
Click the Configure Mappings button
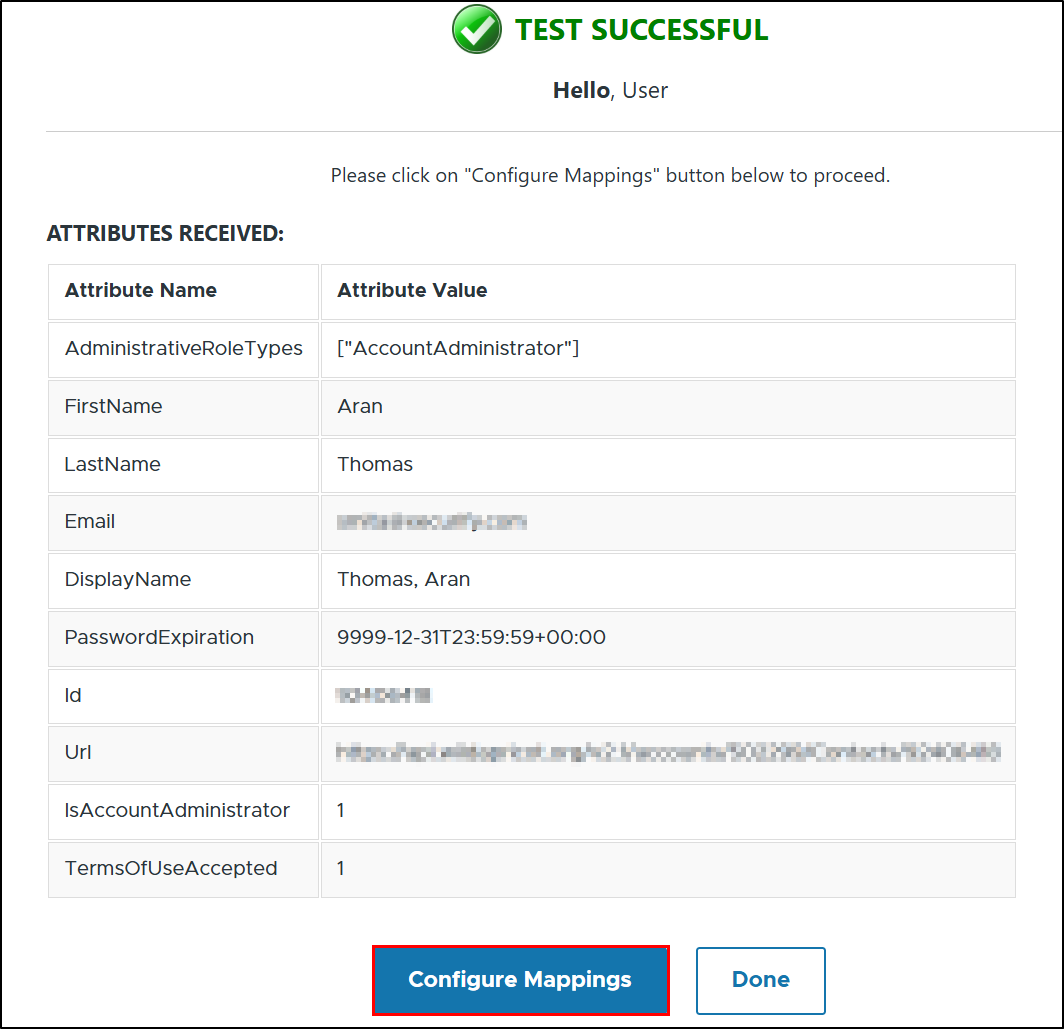pyautogui.click(x=520, y=980)
